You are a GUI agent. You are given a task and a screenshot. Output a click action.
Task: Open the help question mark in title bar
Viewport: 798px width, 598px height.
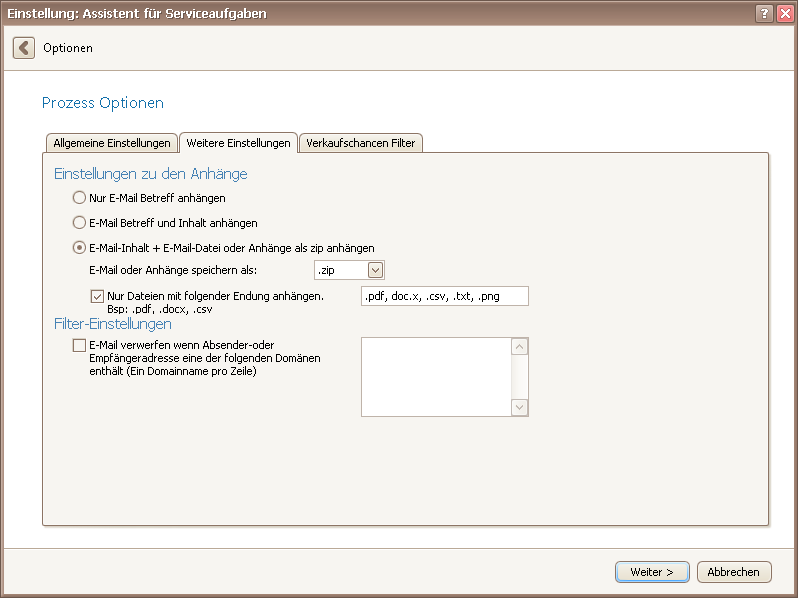tap(764, 13)
